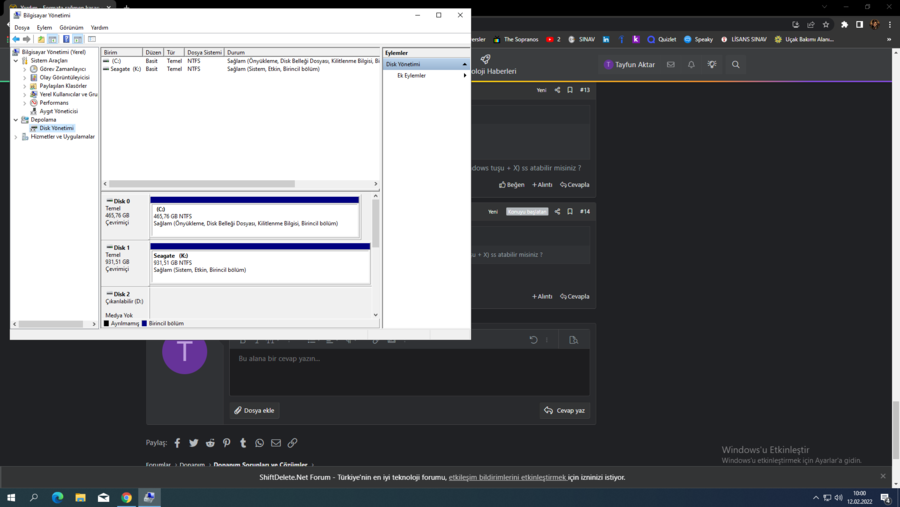Screen dimensions: 900x507
Task: Click the back arrow in Computer Management toolbar
Action: point(16,39)
